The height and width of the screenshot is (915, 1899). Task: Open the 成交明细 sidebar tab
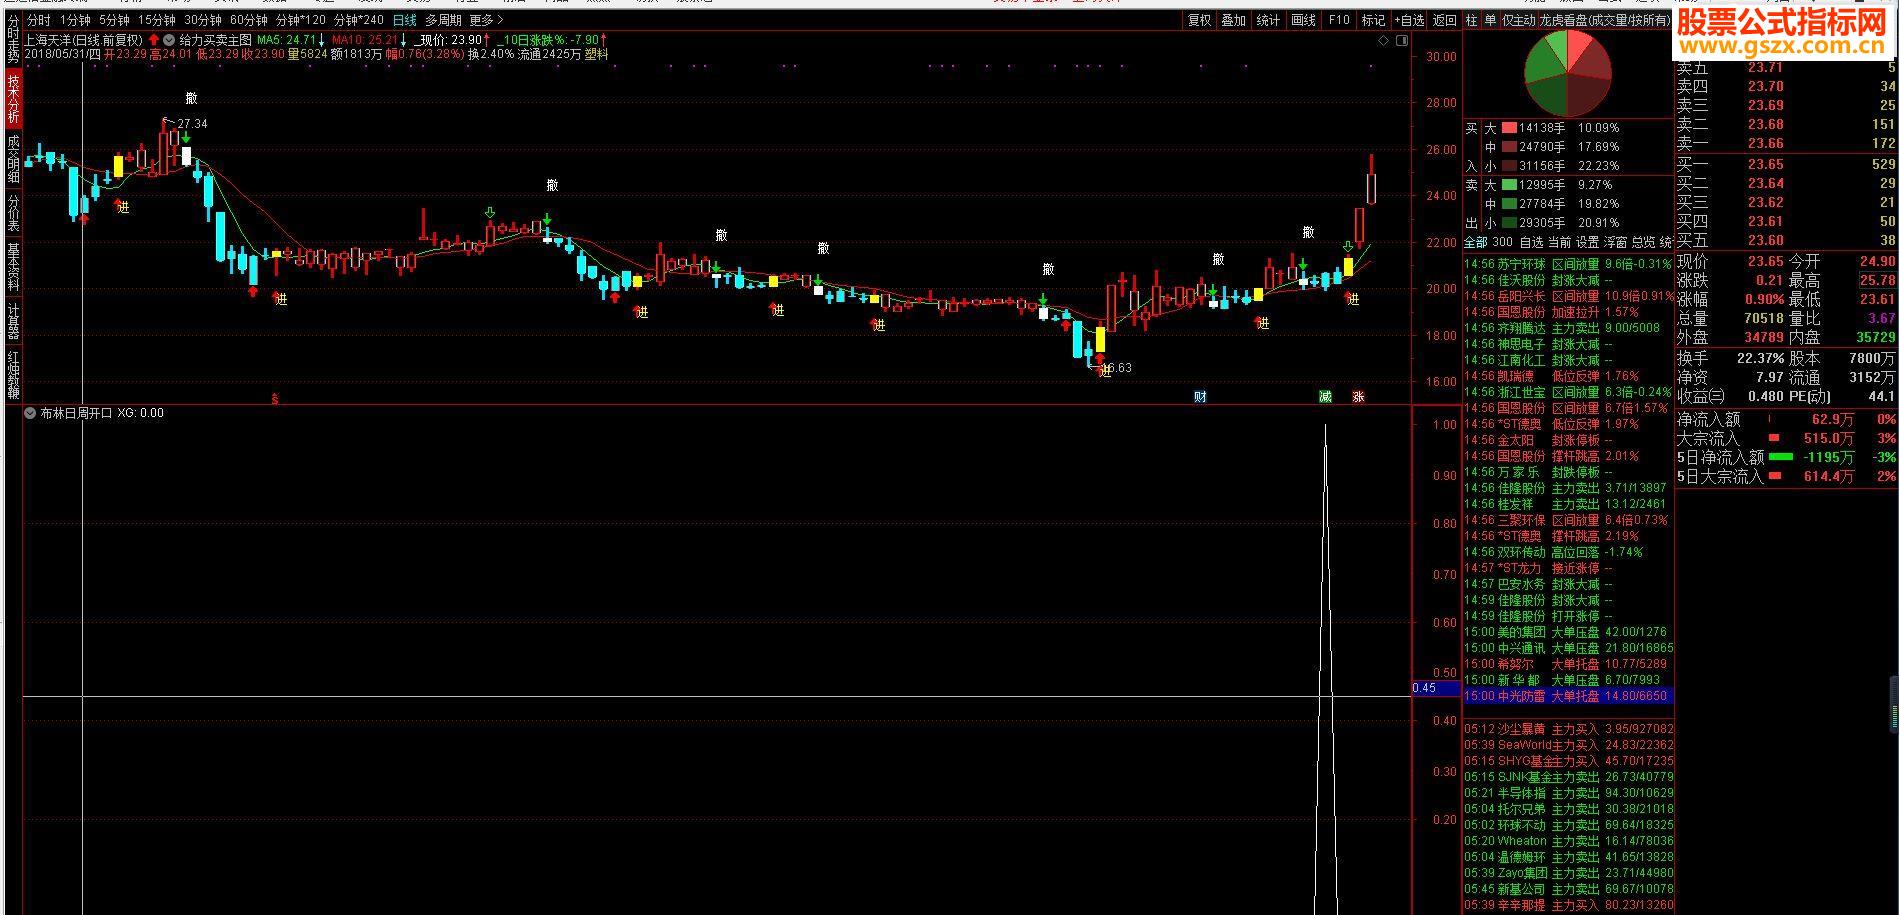pyautogui.click(x=13, y=160)
